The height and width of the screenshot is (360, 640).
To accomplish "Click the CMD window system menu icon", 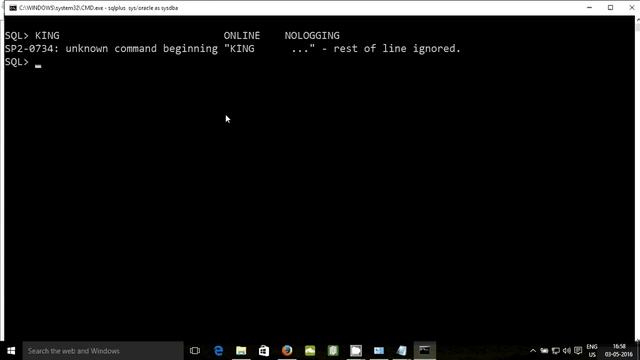I will [13, 8].
